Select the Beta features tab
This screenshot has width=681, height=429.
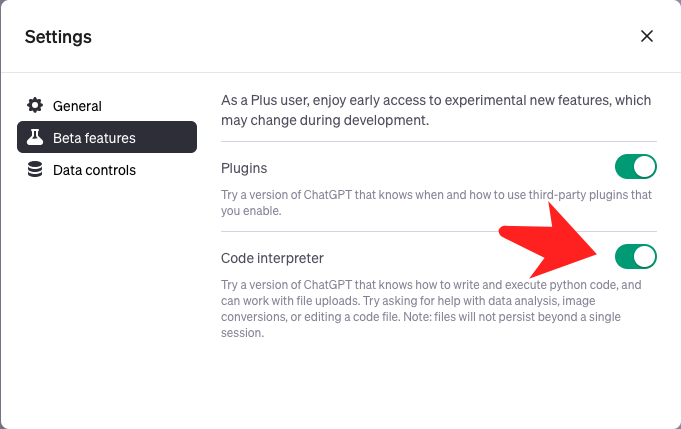coord(107,137)
